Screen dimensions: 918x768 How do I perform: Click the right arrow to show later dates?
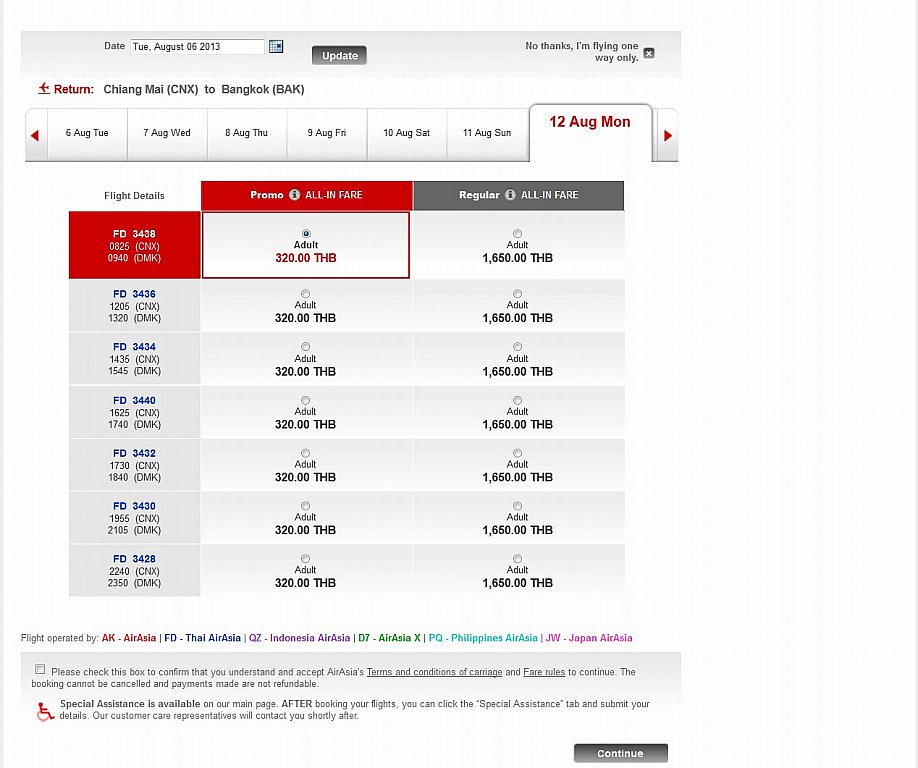click(667, 136)
